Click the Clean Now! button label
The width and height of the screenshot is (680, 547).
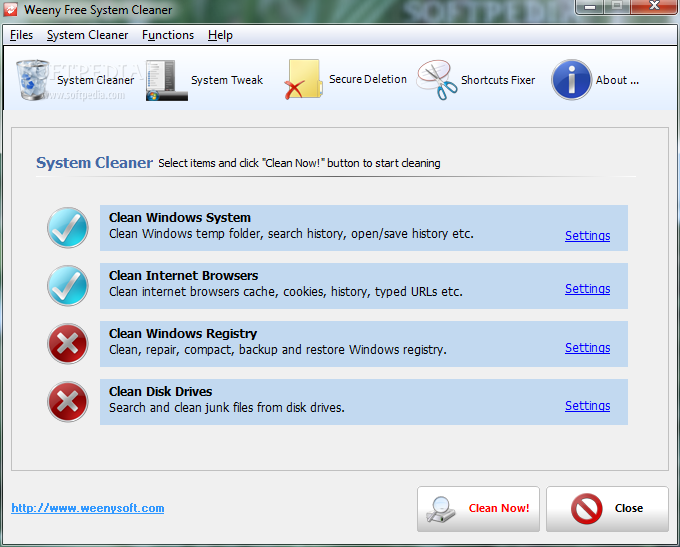click(x=499, y=508)
